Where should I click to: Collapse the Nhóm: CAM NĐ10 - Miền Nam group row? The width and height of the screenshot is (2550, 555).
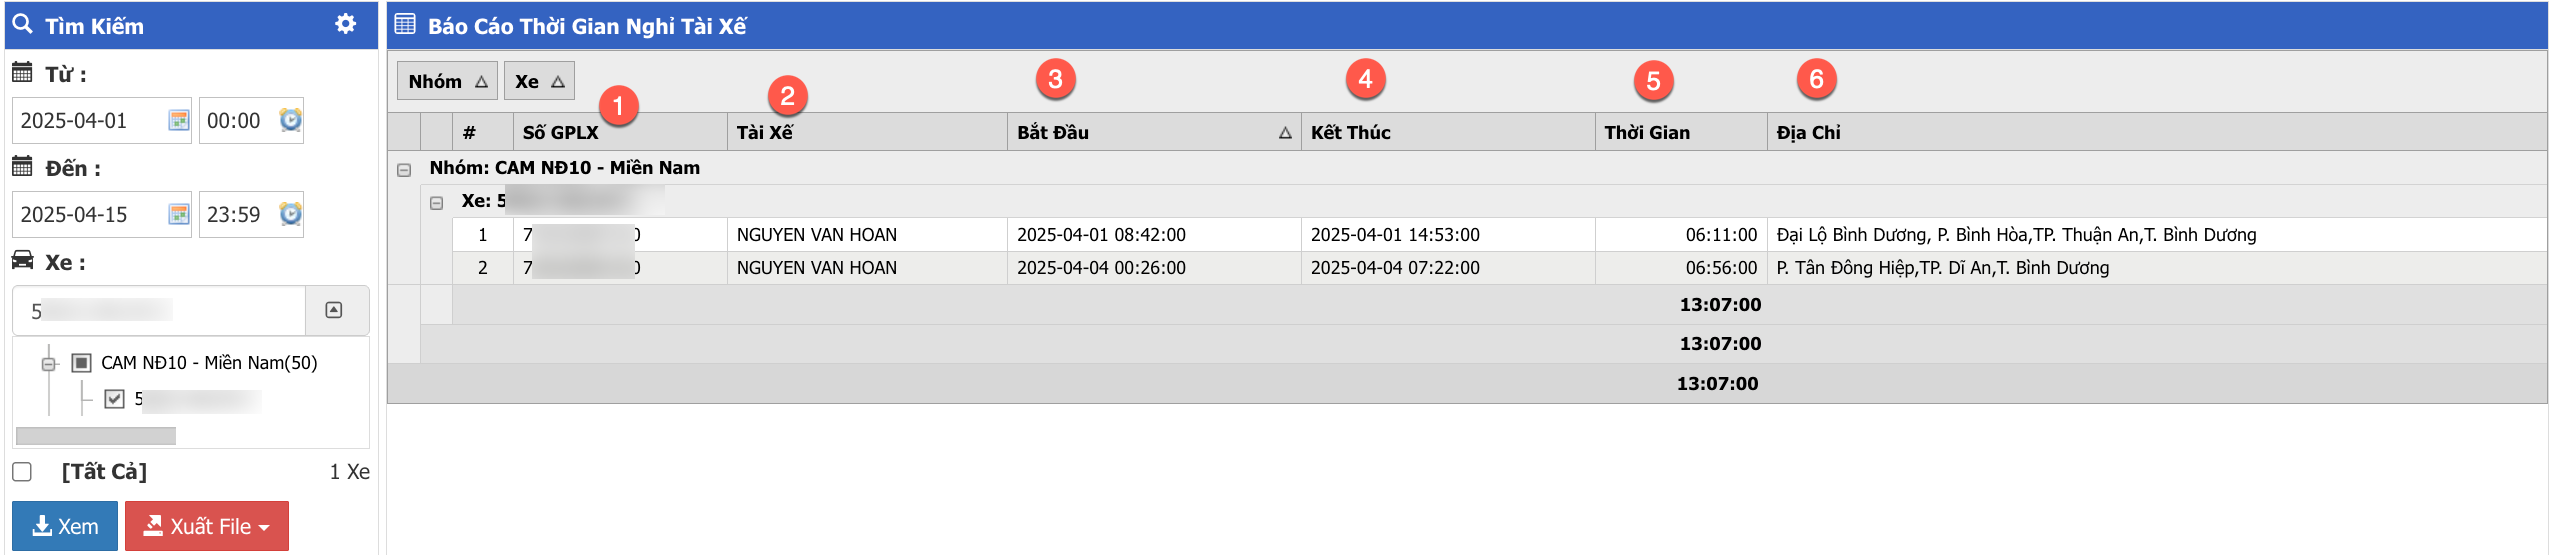point(404,170)
